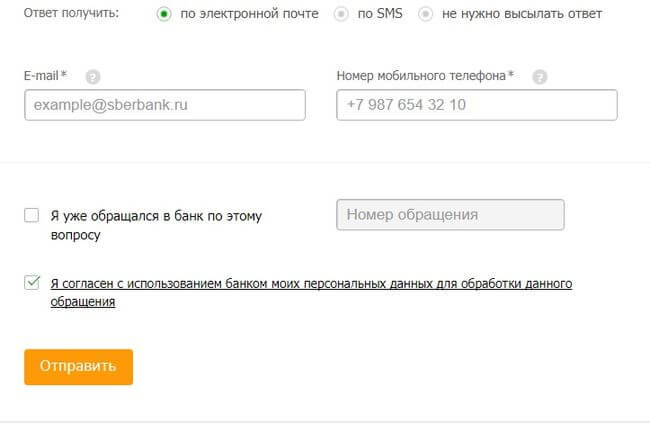Focus the E-mail field with example@sberbank.ru placeholder
650x423 pixels.
click(164, 105)
